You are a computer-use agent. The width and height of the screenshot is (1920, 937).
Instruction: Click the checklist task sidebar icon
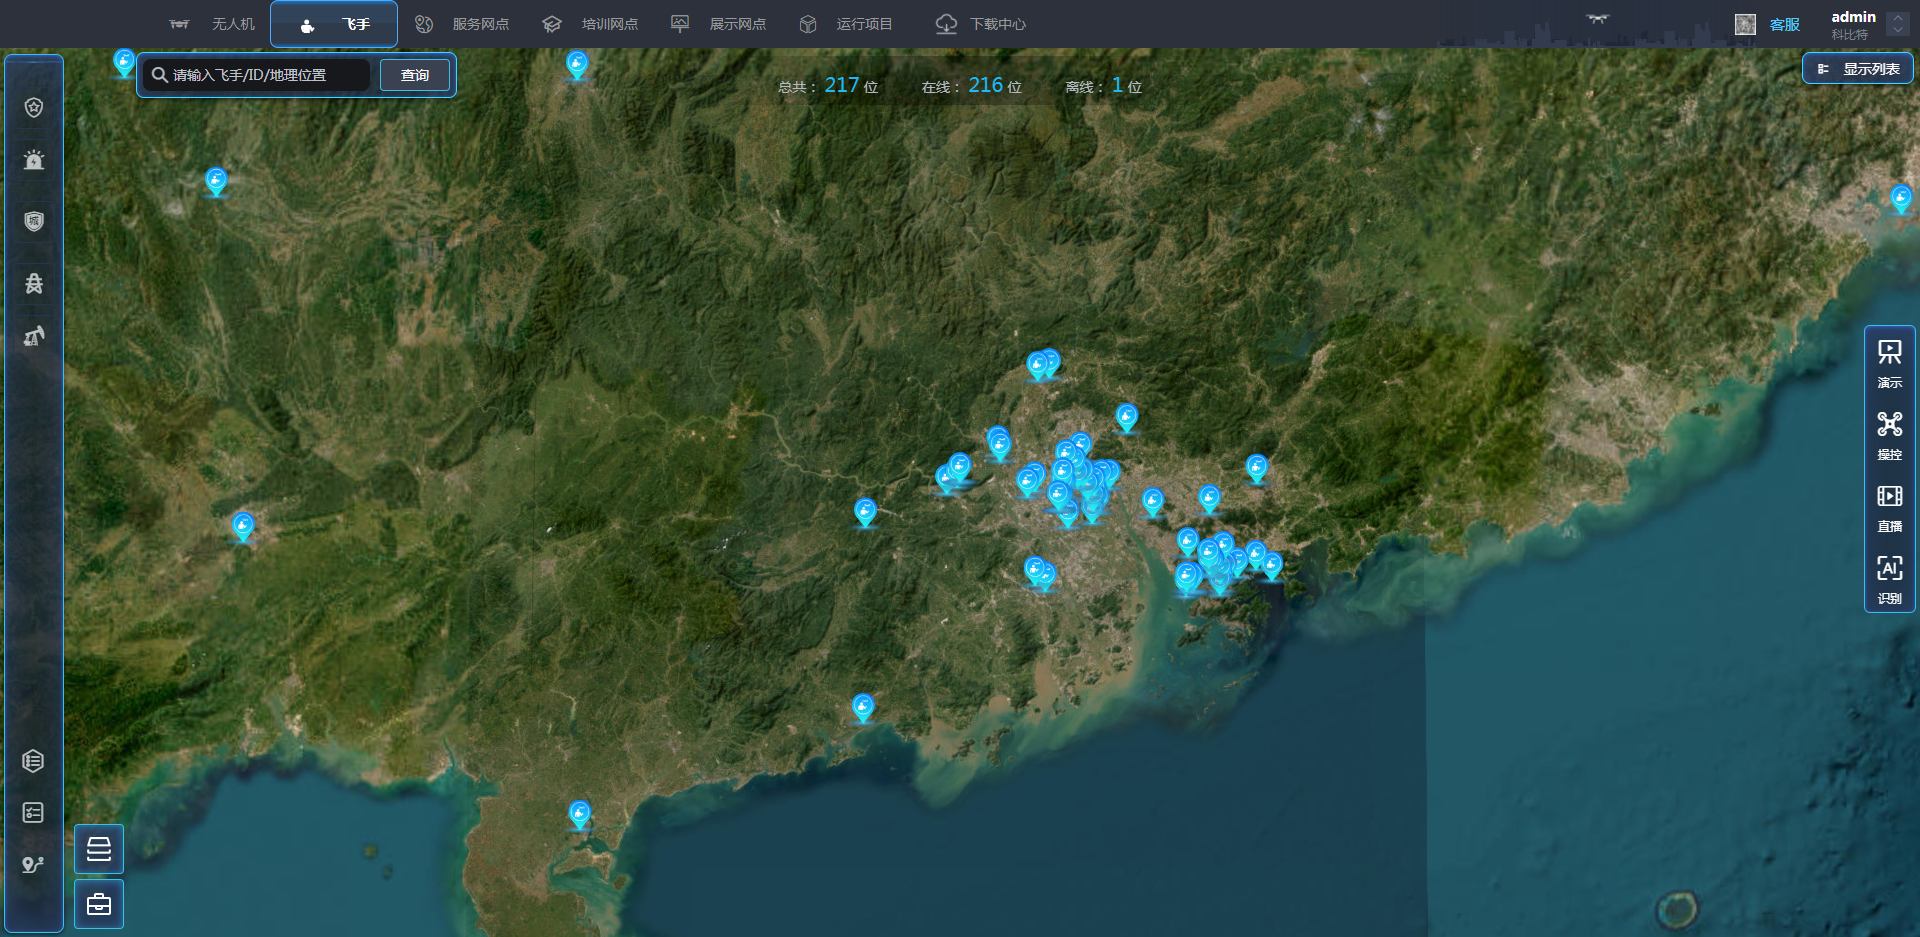pos(33,812)
